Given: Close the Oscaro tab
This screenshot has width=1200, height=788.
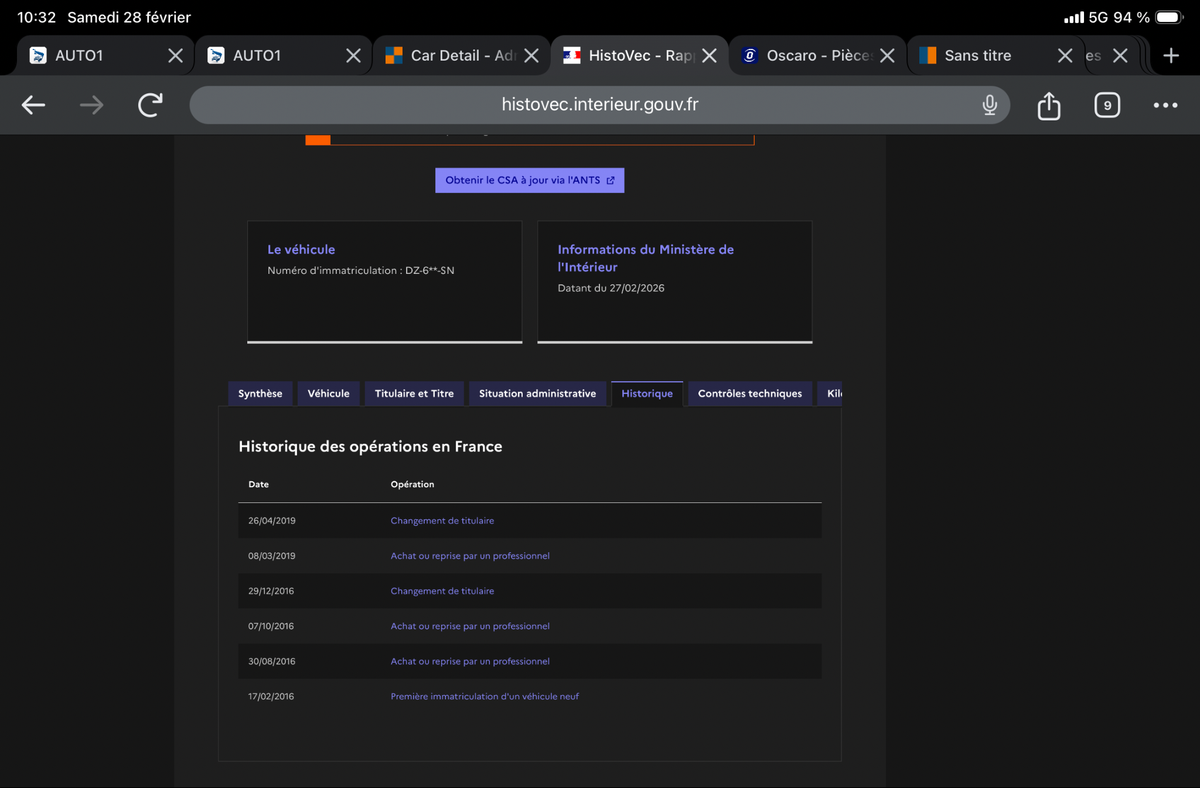Looking at the screenshot, I should [887, 56].
